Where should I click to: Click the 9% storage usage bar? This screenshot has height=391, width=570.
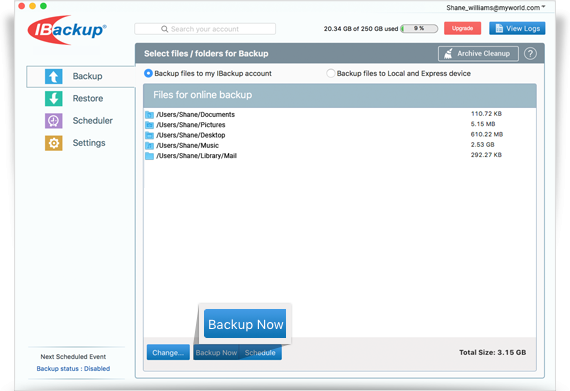click(419, 28)
